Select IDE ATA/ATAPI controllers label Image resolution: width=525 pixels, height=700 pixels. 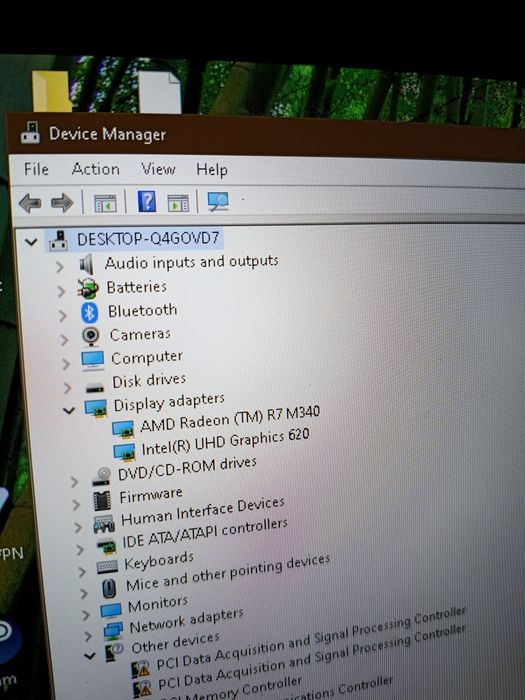205,533
